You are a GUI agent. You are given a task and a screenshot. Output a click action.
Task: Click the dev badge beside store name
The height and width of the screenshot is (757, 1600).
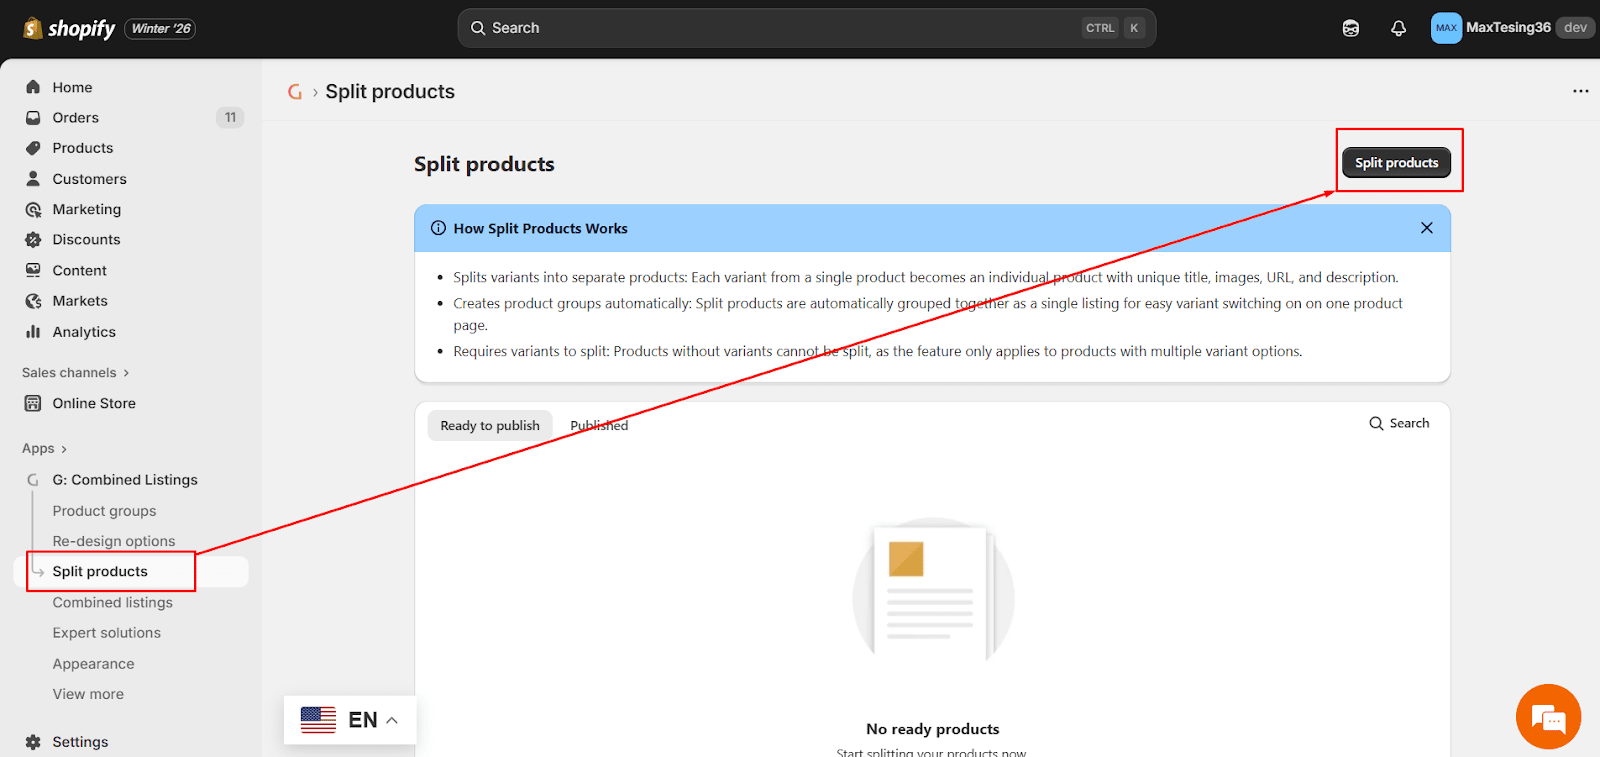tap(1575, 28)
